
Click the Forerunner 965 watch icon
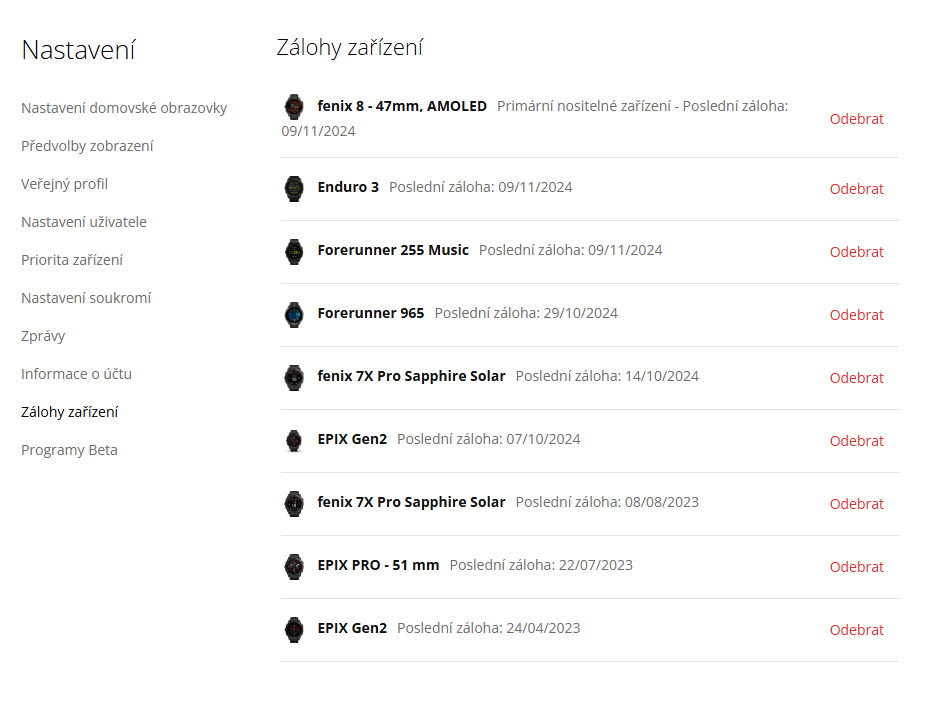click(294, 315)
